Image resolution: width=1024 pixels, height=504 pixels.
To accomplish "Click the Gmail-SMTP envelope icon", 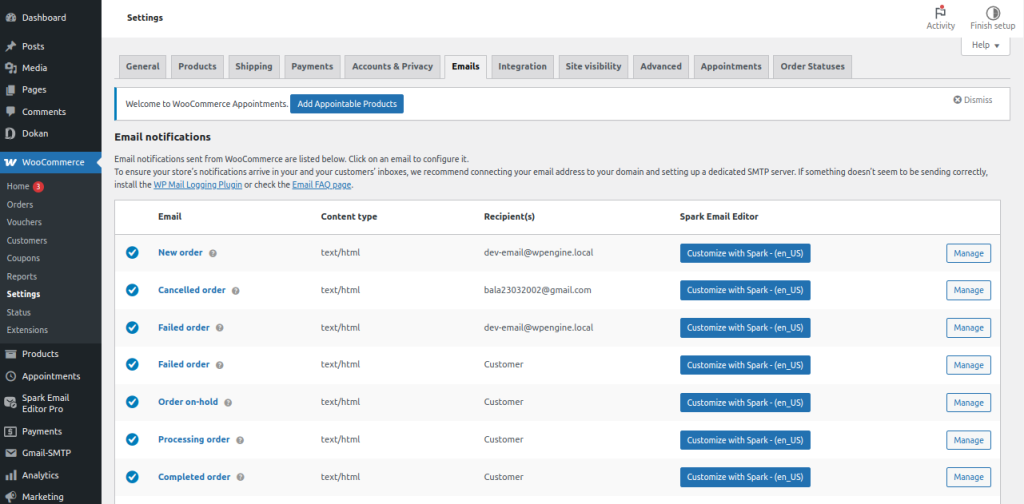I will pos(10,453).
